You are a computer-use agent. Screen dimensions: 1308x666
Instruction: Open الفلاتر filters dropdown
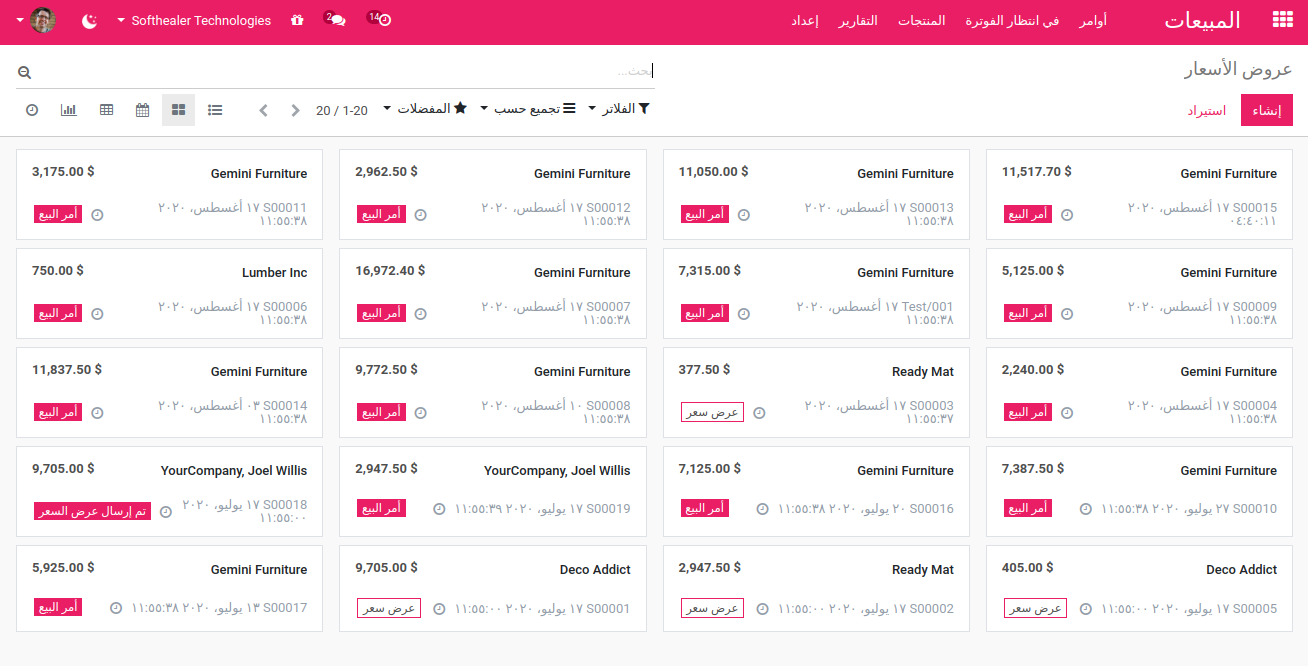click(x=619, y=108)
